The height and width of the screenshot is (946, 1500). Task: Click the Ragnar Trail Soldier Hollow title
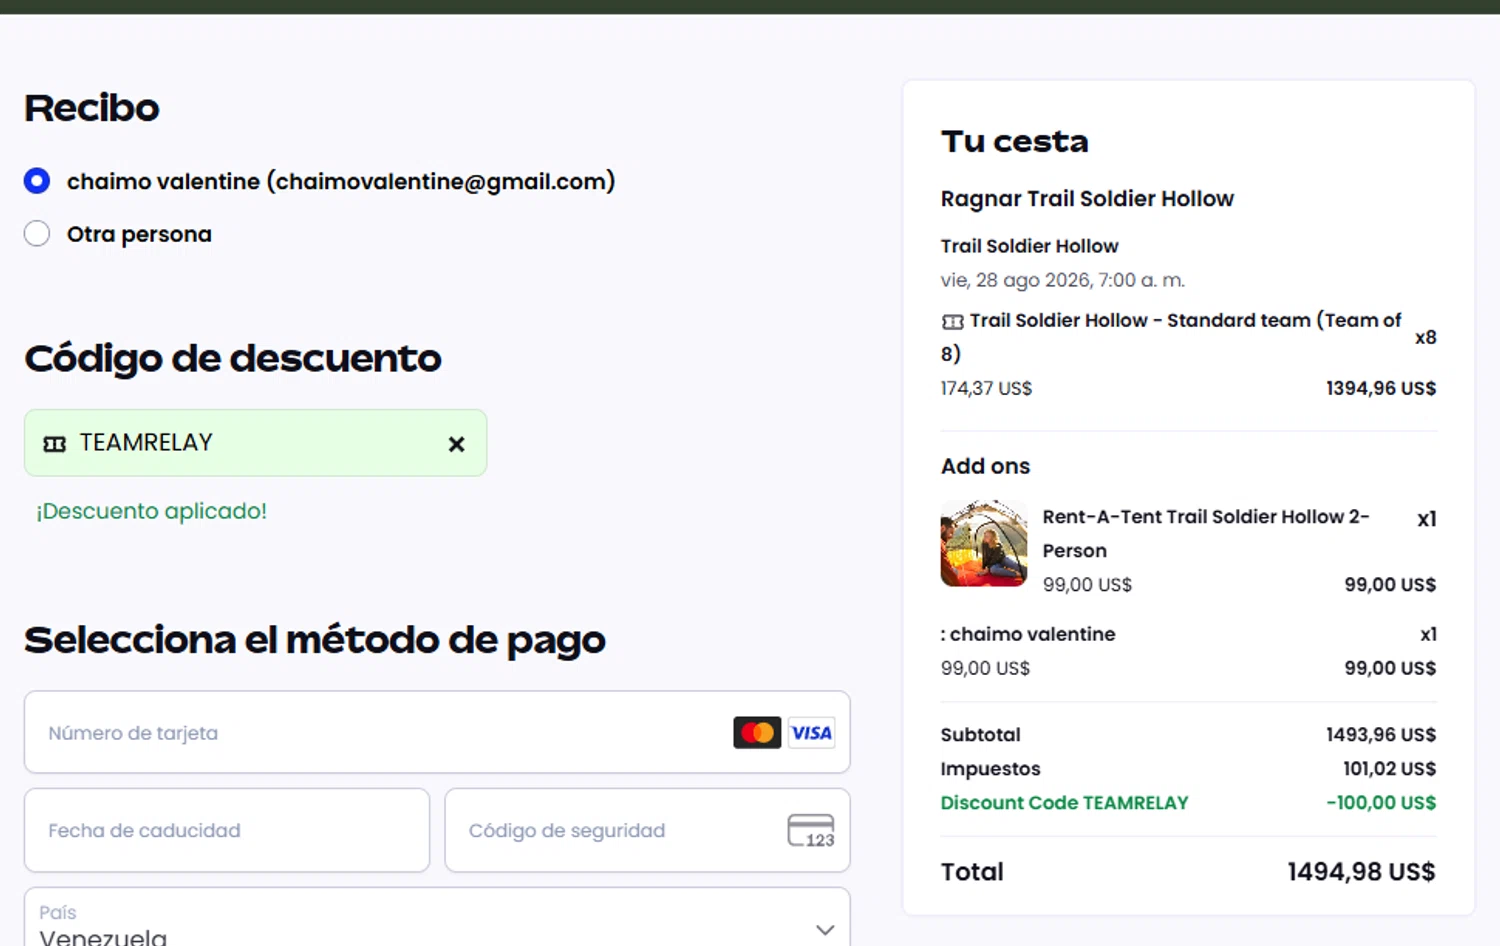tap(1087, 199)
